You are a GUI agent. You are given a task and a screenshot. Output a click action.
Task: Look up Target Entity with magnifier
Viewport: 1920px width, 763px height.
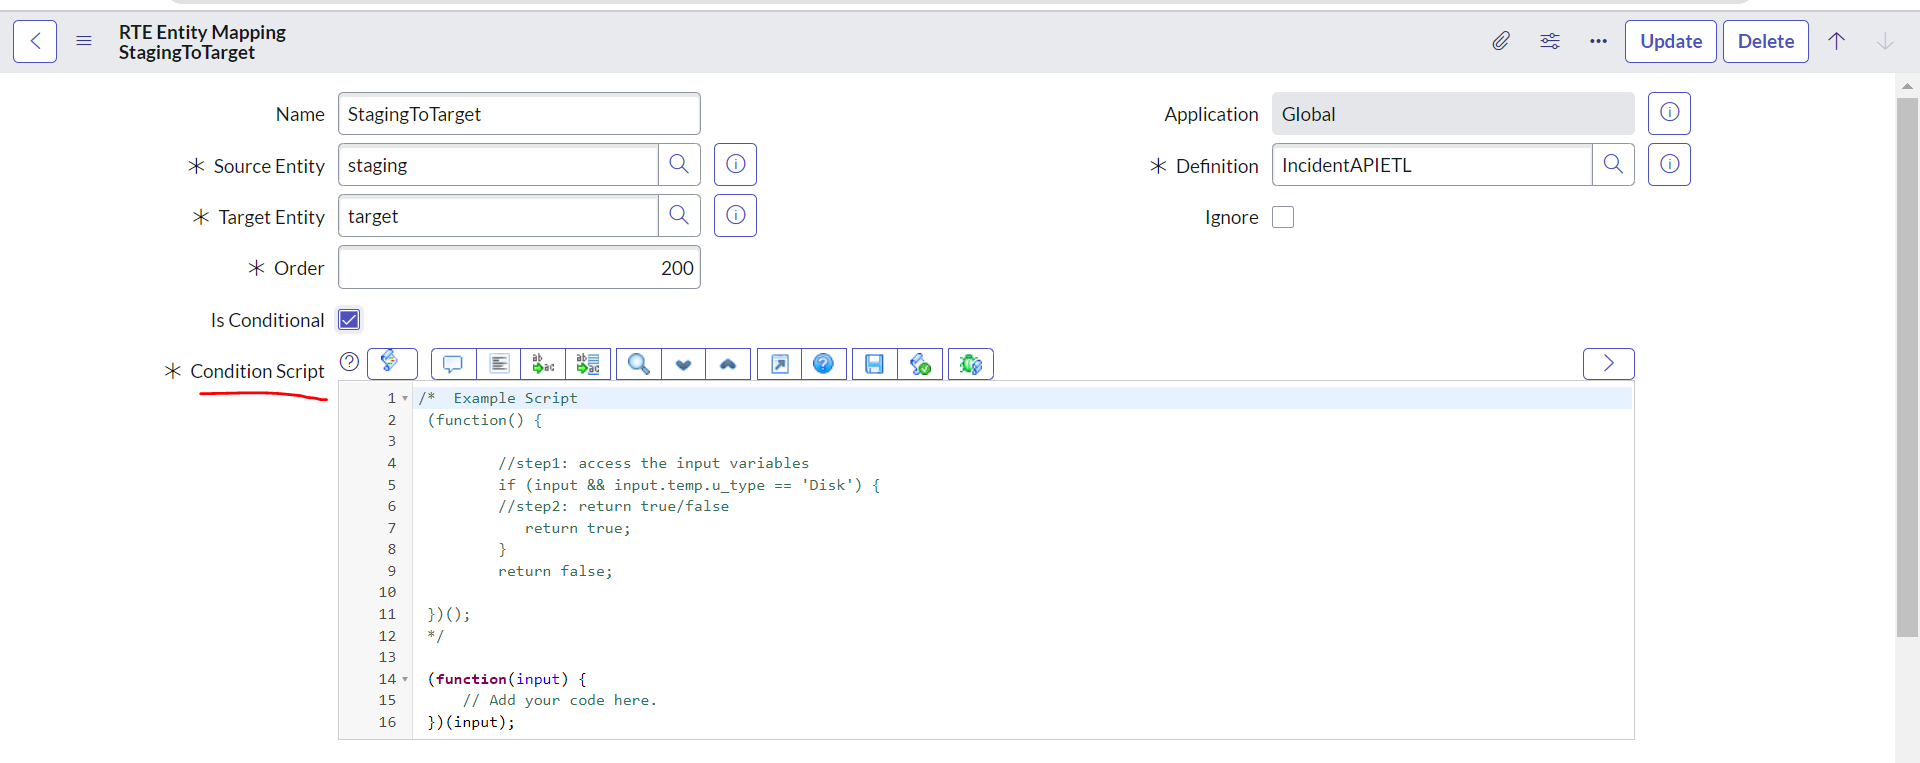[679, 215]
